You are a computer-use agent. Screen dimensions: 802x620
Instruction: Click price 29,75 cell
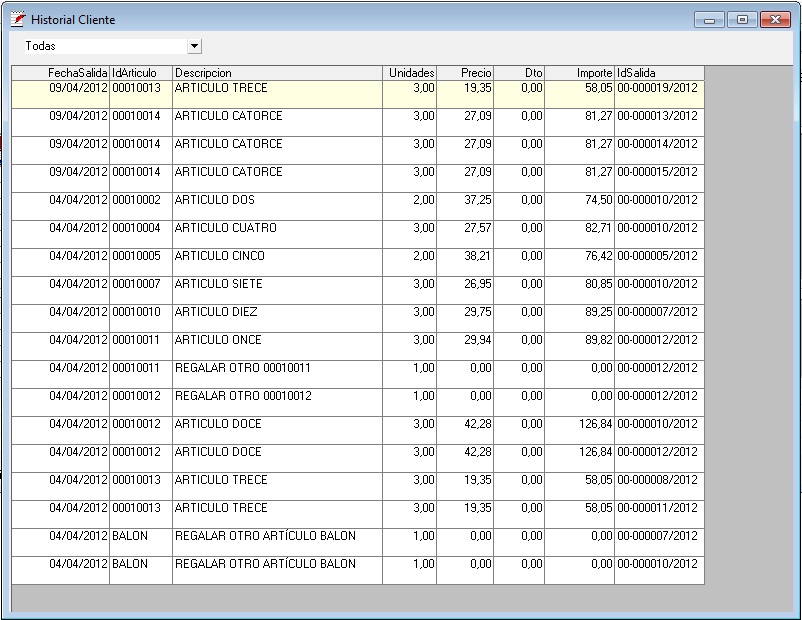pos(465,318)
